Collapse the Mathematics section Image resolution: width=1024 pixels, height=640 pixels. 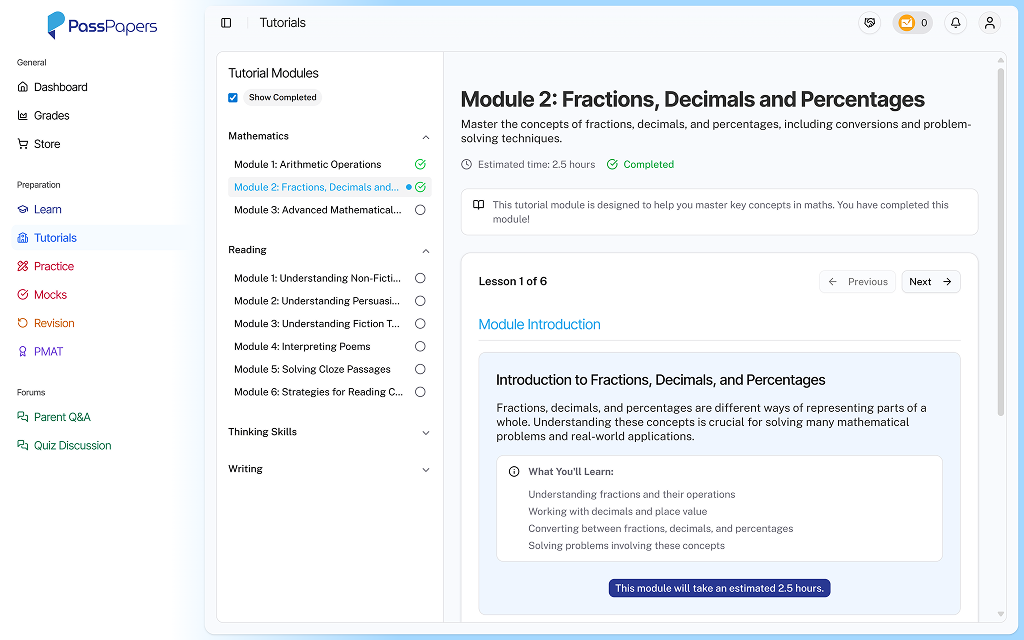coord(426,137)
